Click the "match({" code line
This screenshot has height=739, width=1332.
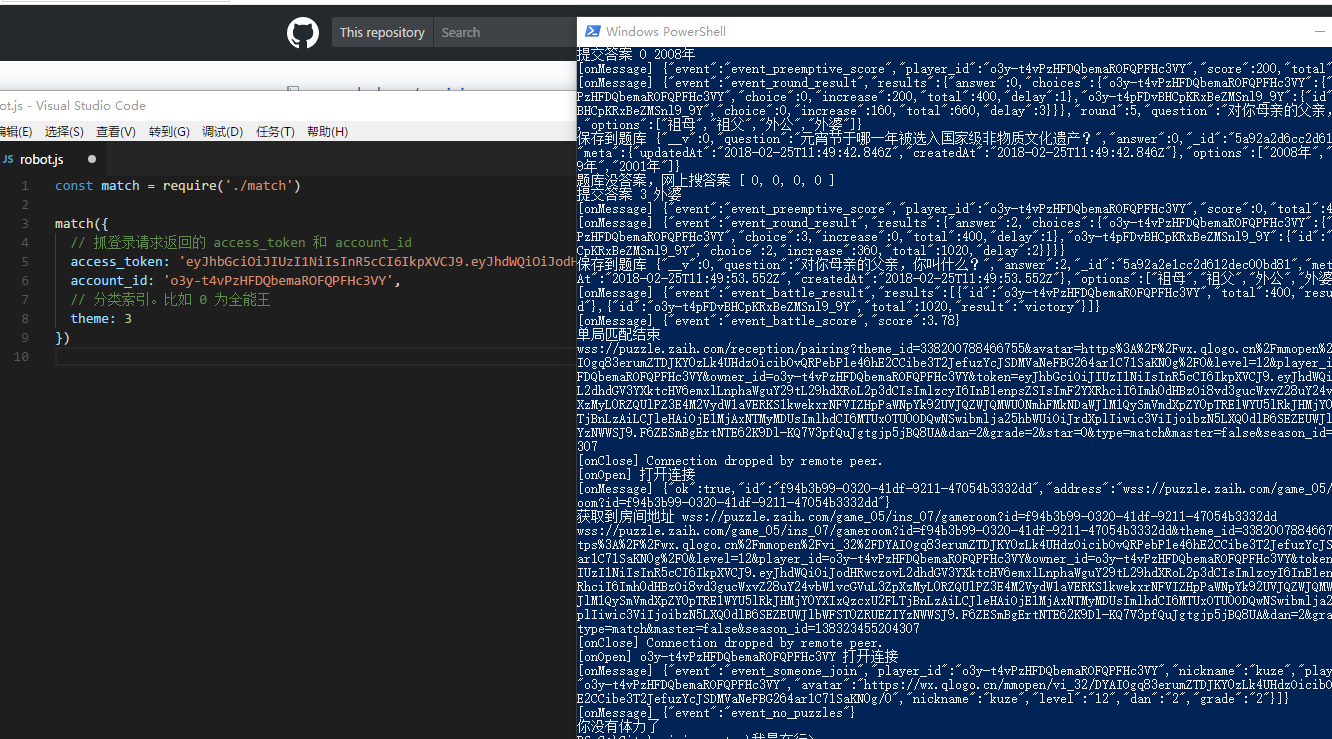[x=82, y=224]
